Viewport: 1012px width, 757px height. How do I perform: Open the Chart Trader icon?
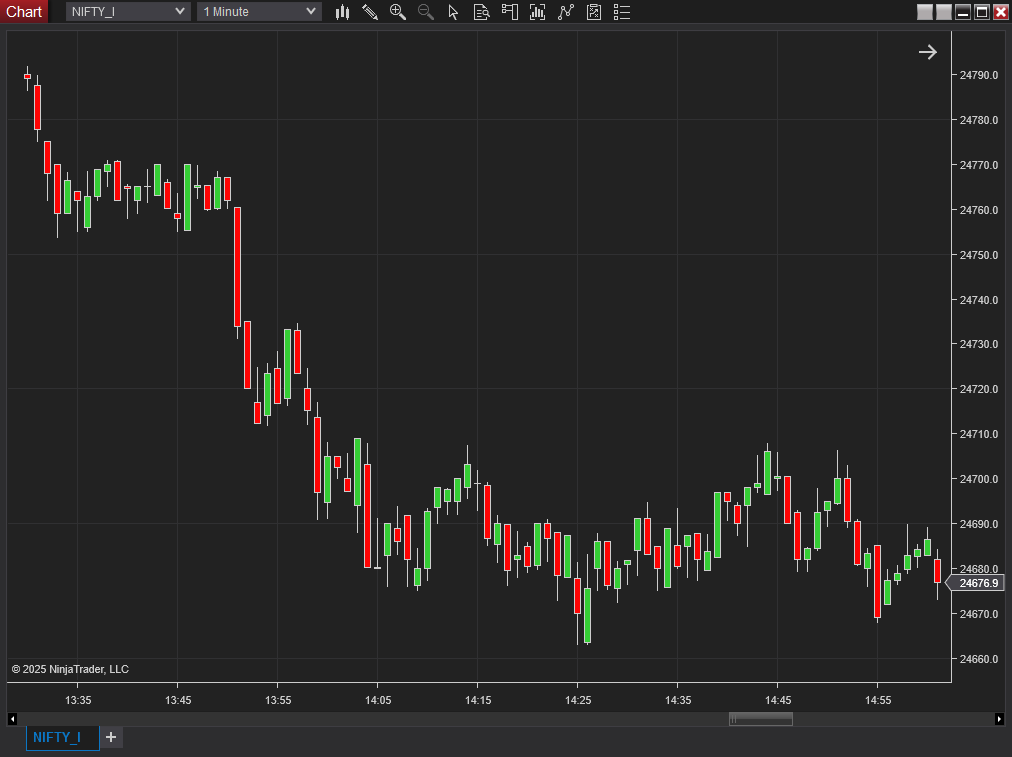click(509, 12)
